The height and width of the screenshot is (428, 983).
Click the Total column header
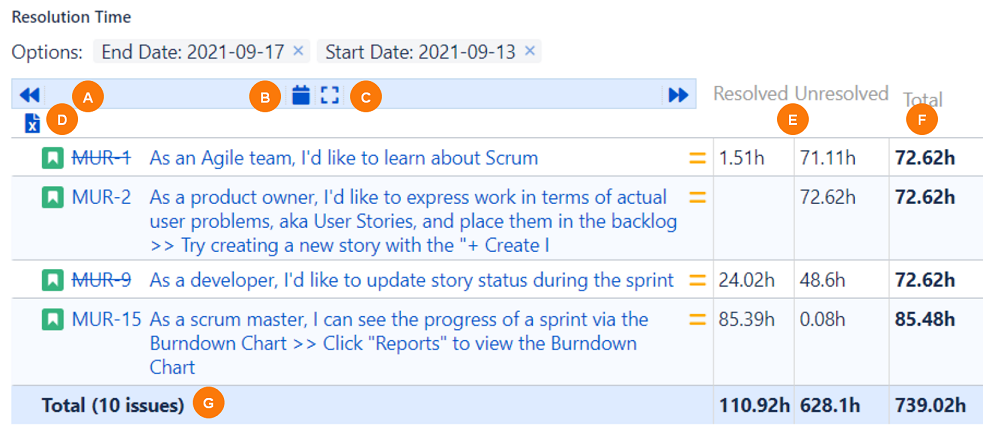tap(923, 99)
